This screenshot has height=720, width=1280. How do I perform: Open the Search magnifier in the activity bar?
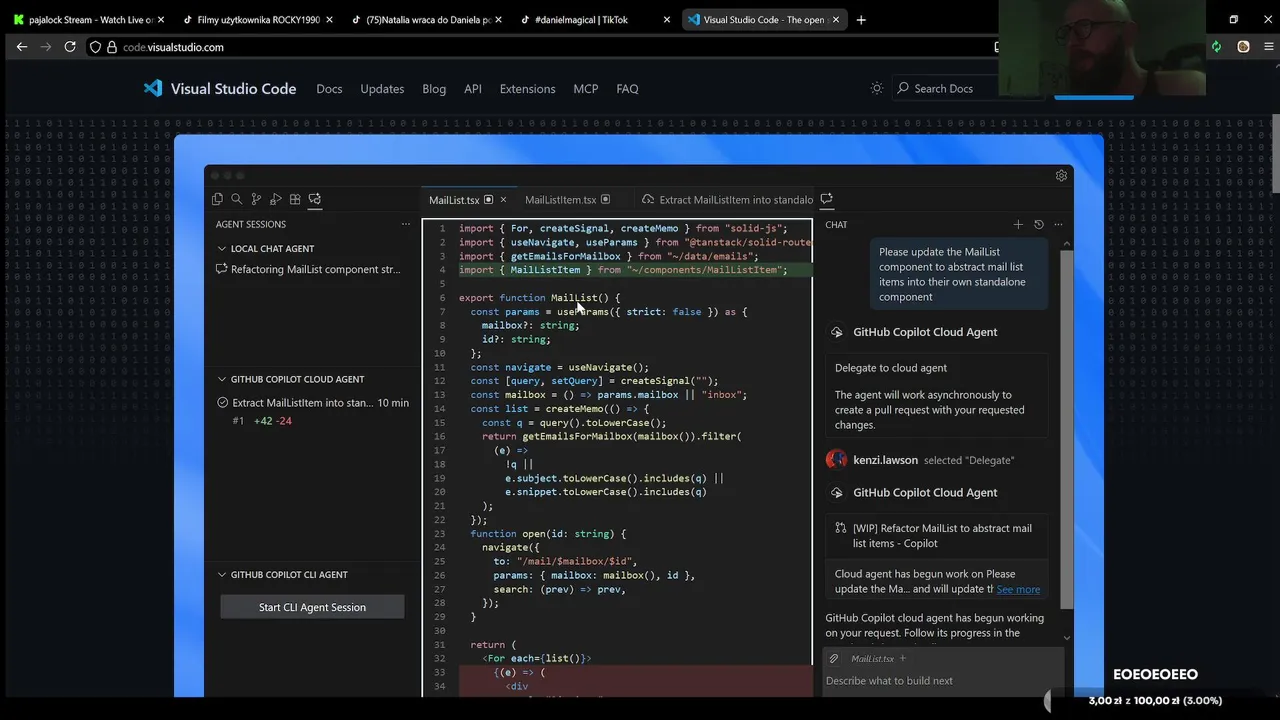tap(237, 199)
